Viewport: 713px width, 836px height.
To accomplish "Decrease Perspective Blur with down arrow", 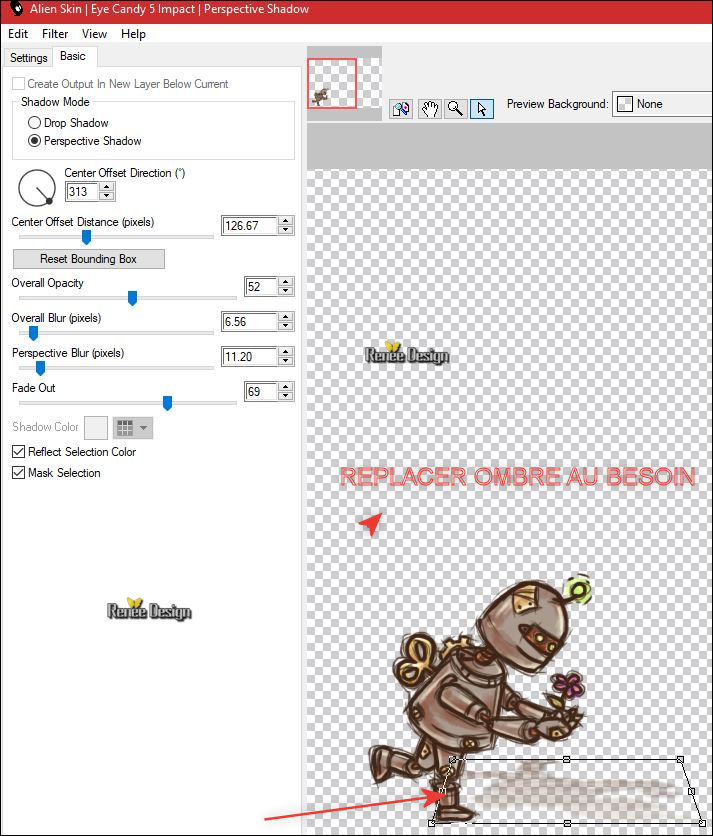I will (x=286, y=361).
